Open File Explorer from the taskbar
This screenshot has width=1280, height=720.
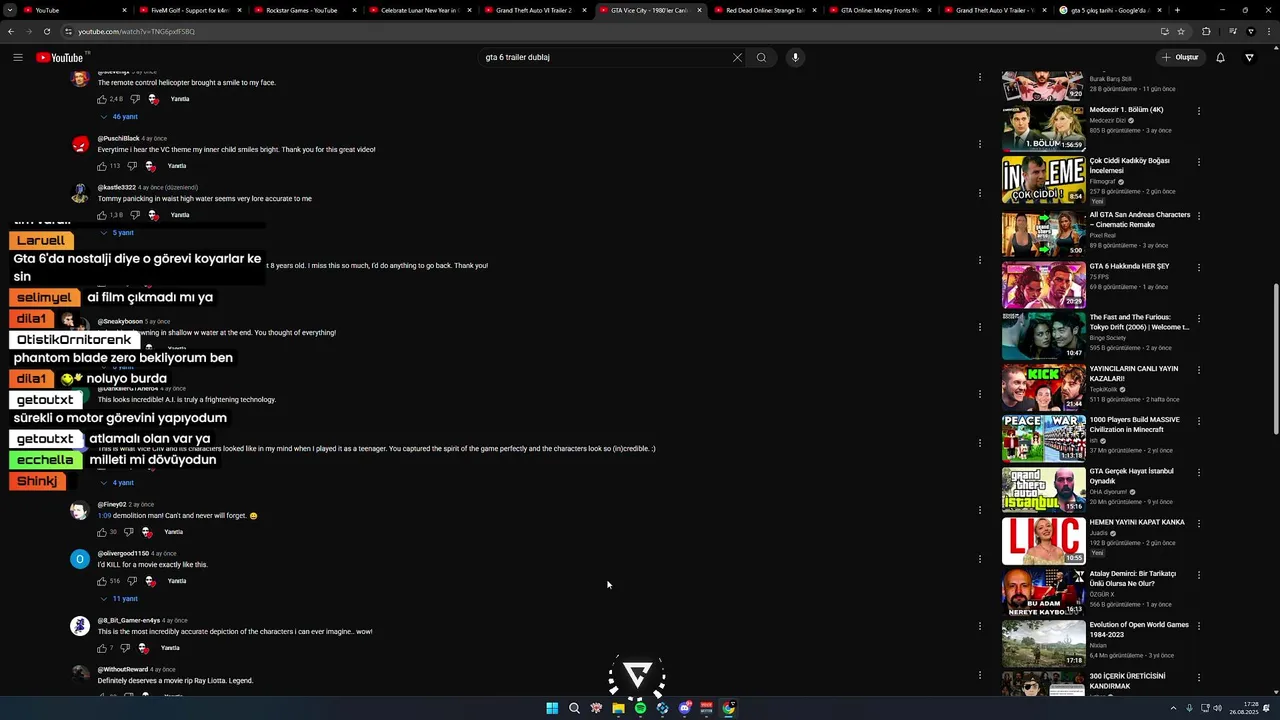618,708
